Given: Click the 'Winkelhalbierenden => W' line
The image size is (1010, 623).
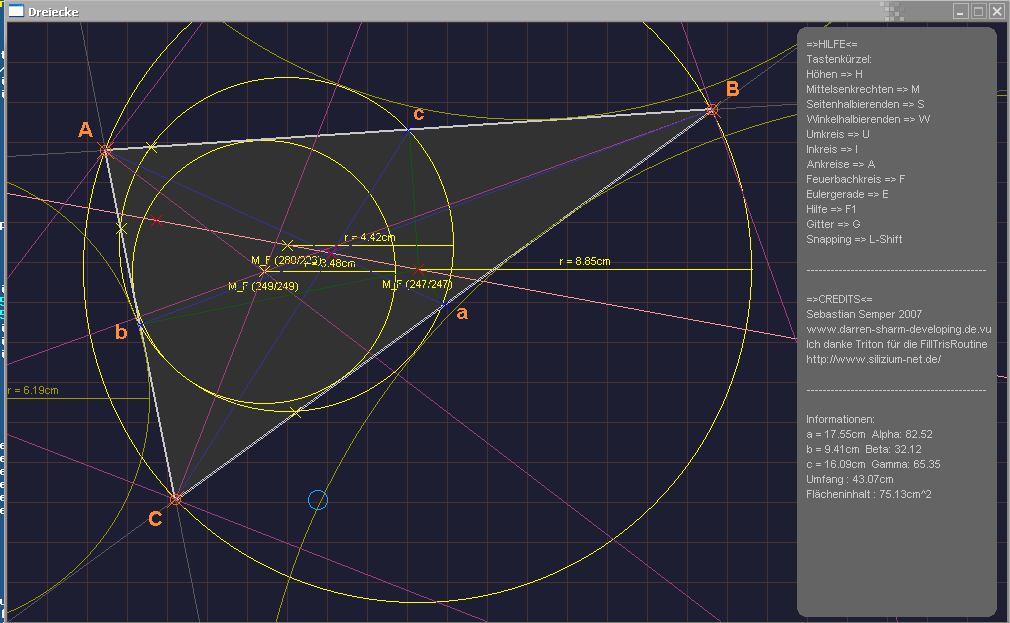Looking at the screenshot, I should (868, 119).
